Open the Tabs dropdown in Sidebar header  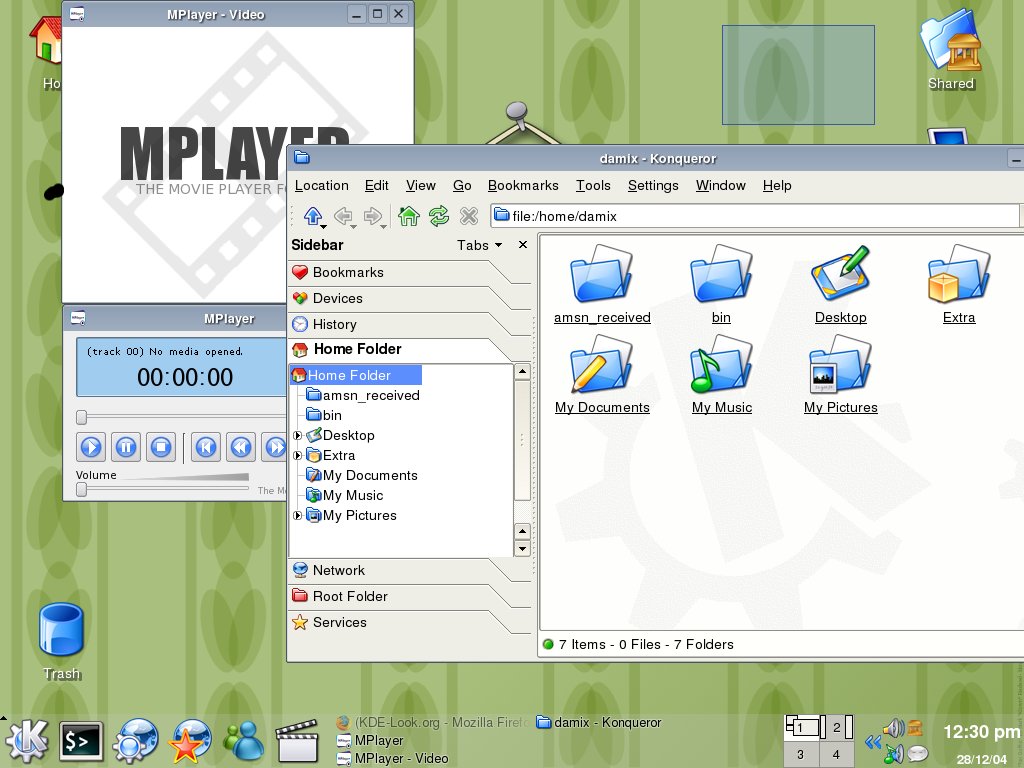[479, 245]
